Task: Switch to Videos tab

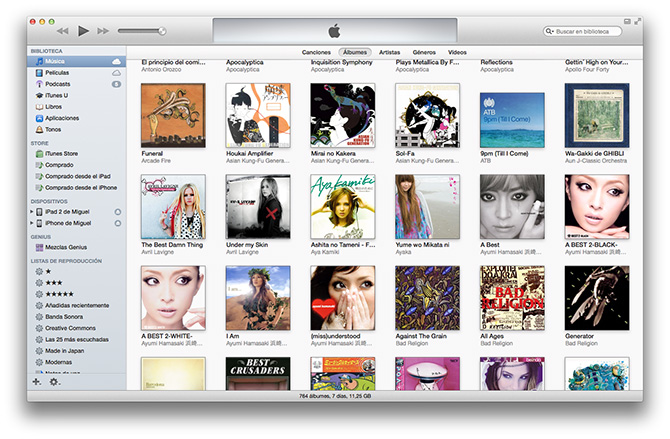Action: point(457,52)
